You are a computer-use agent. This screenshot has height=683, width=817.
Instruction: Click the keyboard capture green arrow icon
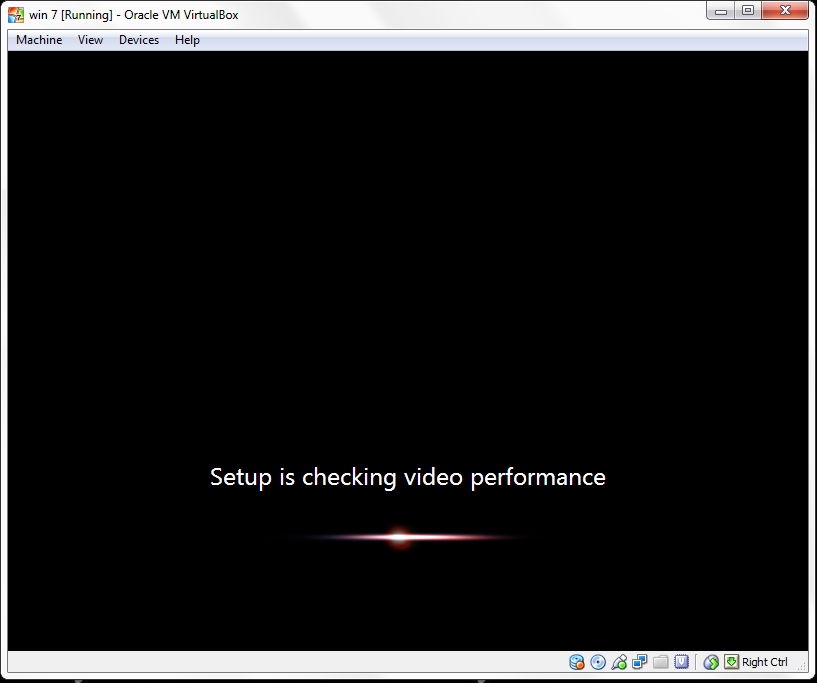(732, 662)
